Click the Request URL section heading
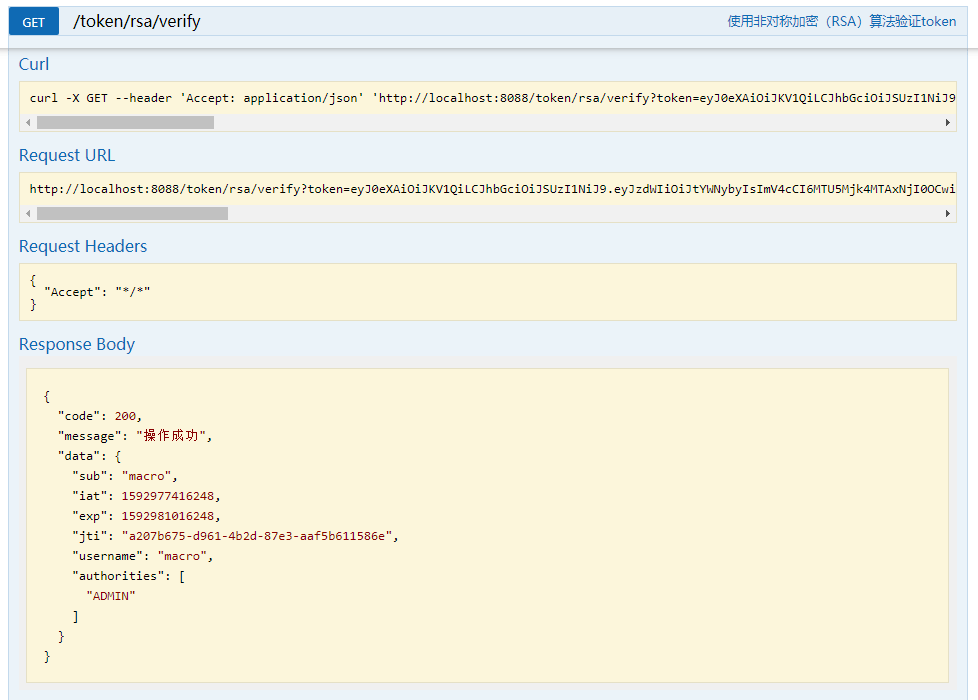The width and height of the screenshot is (978, 700). click(67, 155)
